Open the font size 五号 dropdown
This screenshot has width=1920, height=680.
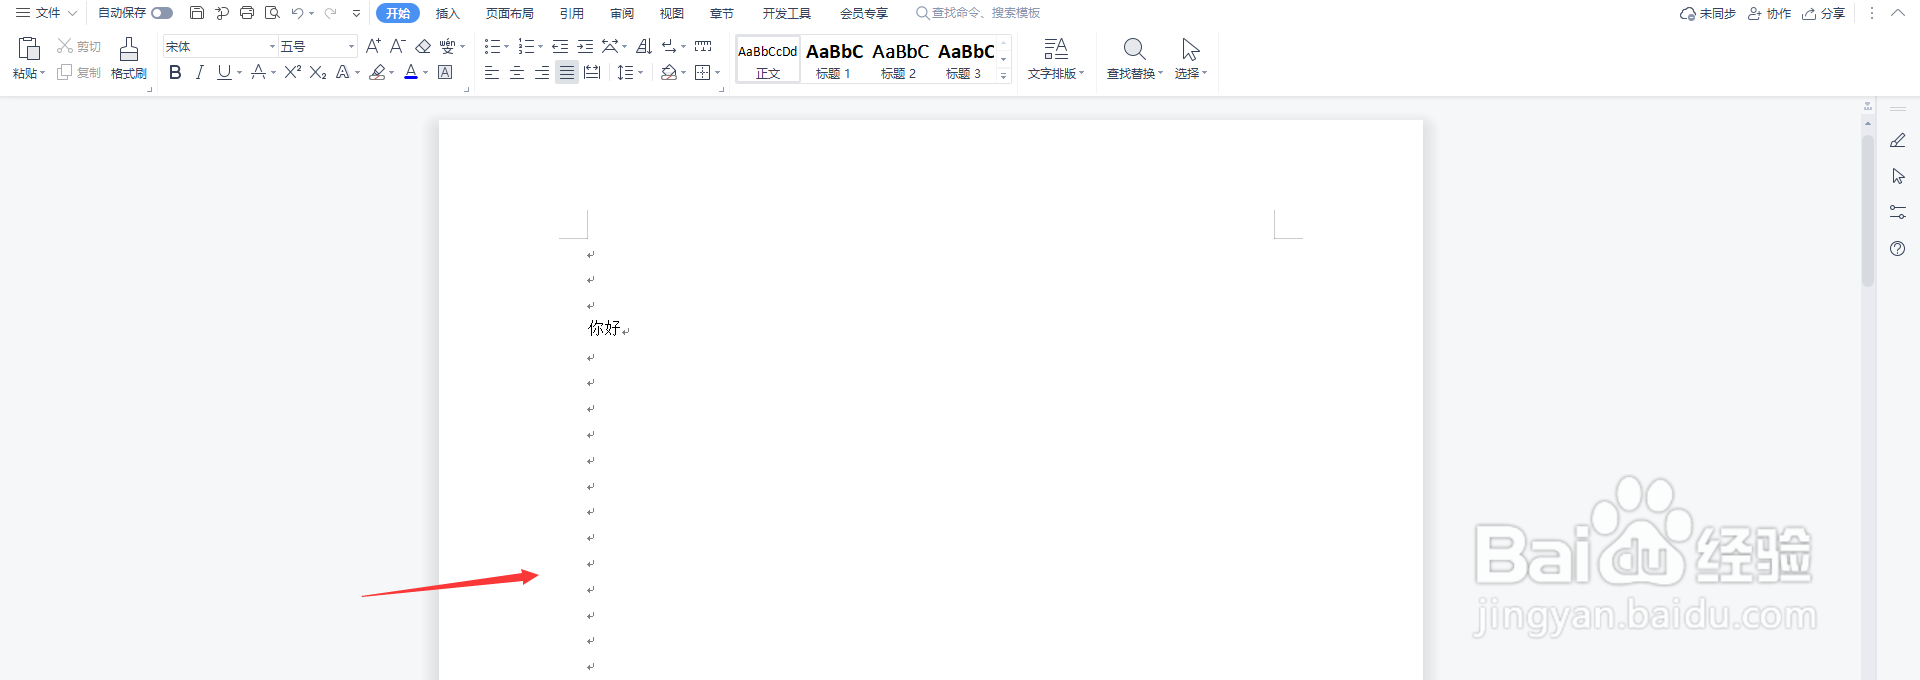[351, 47]
